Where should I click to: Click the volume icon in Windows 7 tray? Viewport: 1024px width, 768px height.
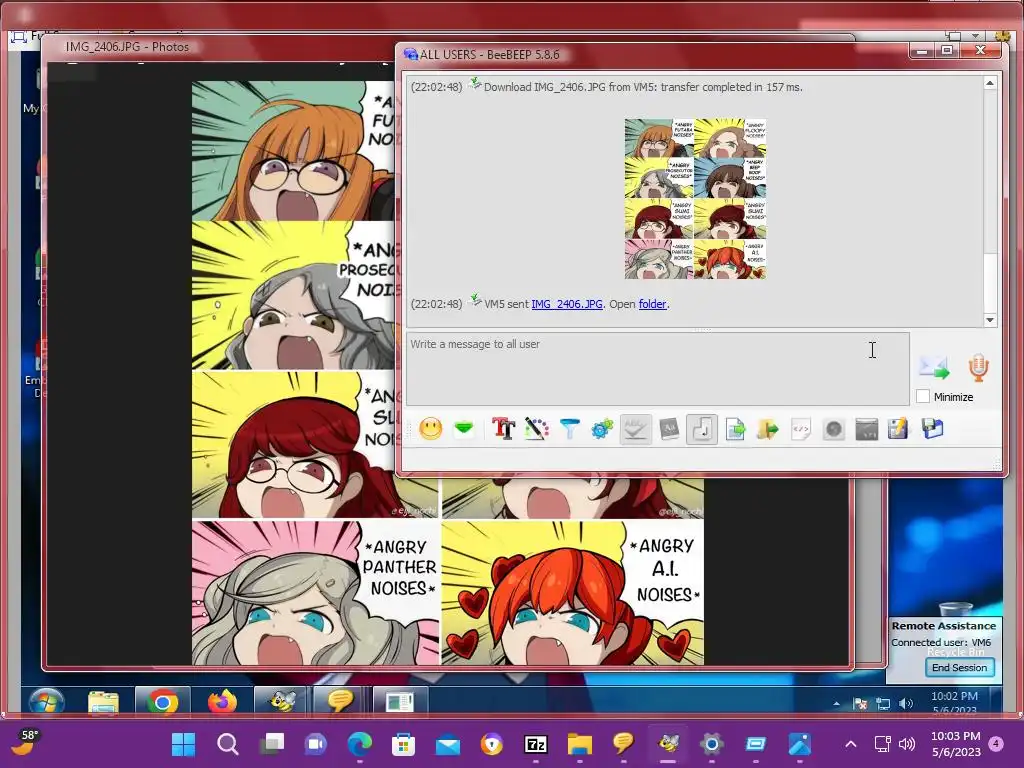click(x=906, y=703)
